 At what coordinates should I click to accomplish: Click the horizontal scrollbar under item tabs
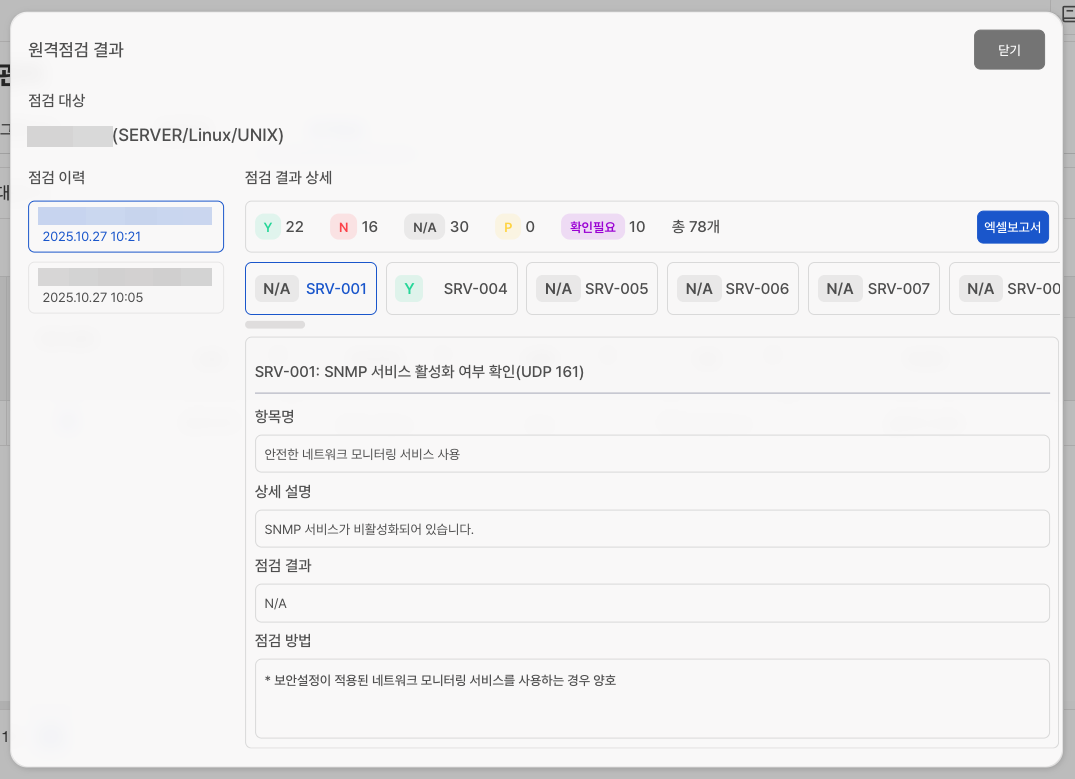click(275, 324)
